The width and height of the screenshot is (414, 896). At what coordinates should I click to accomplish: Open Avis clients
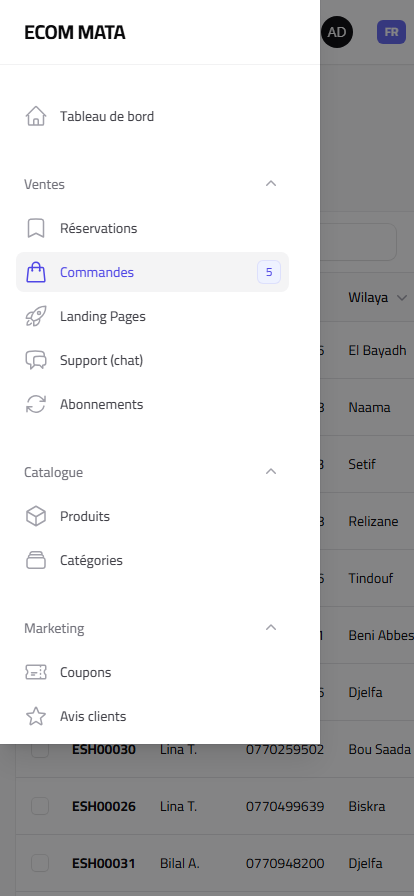152,716
